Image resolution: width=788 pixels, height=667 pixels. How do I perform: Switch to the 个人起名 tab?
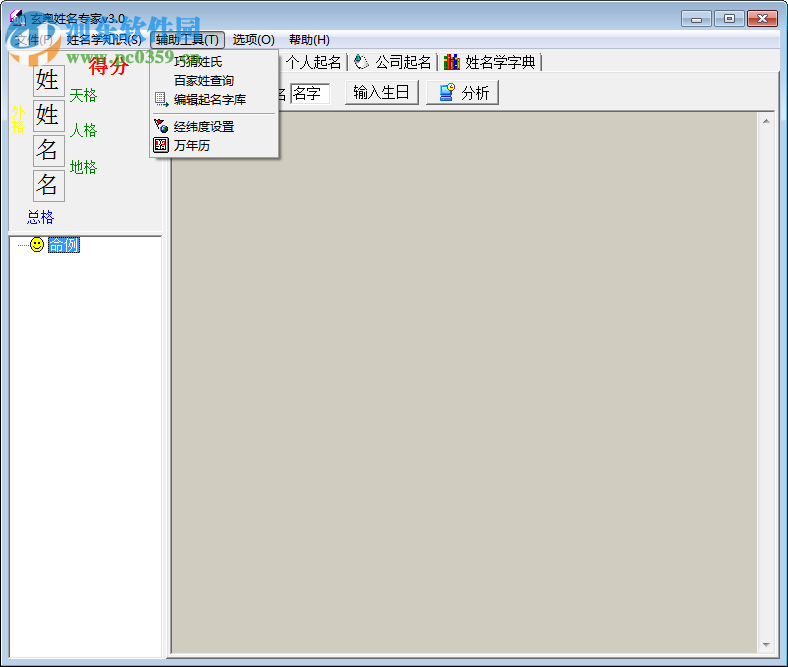click(314, 62)
